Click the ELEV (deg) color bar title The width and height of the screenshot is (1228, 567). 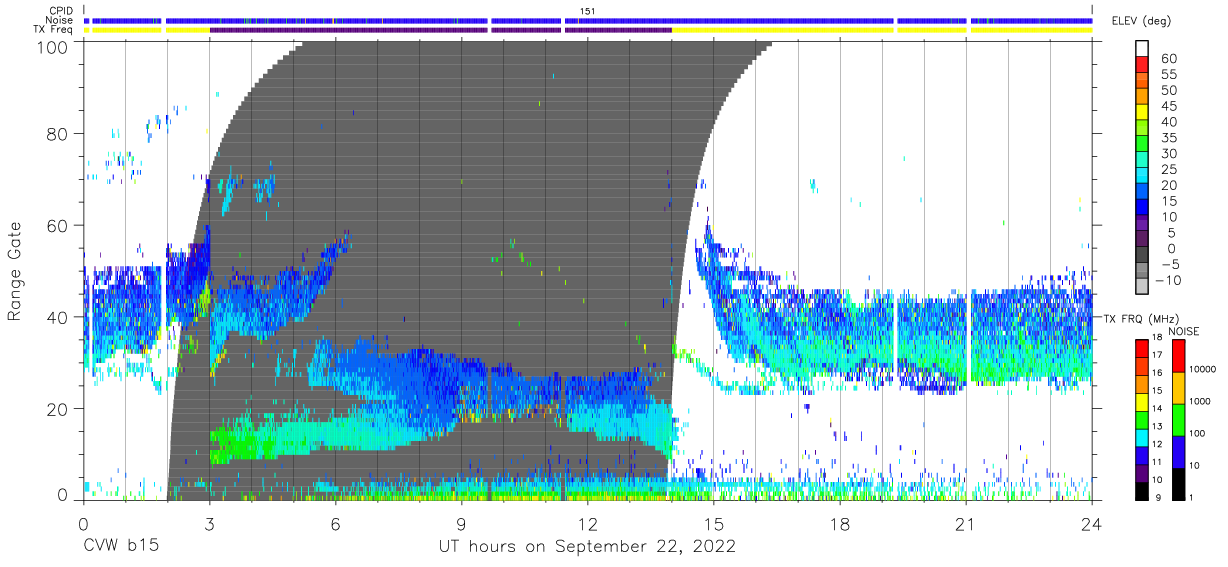click(x=1140, y=20)
